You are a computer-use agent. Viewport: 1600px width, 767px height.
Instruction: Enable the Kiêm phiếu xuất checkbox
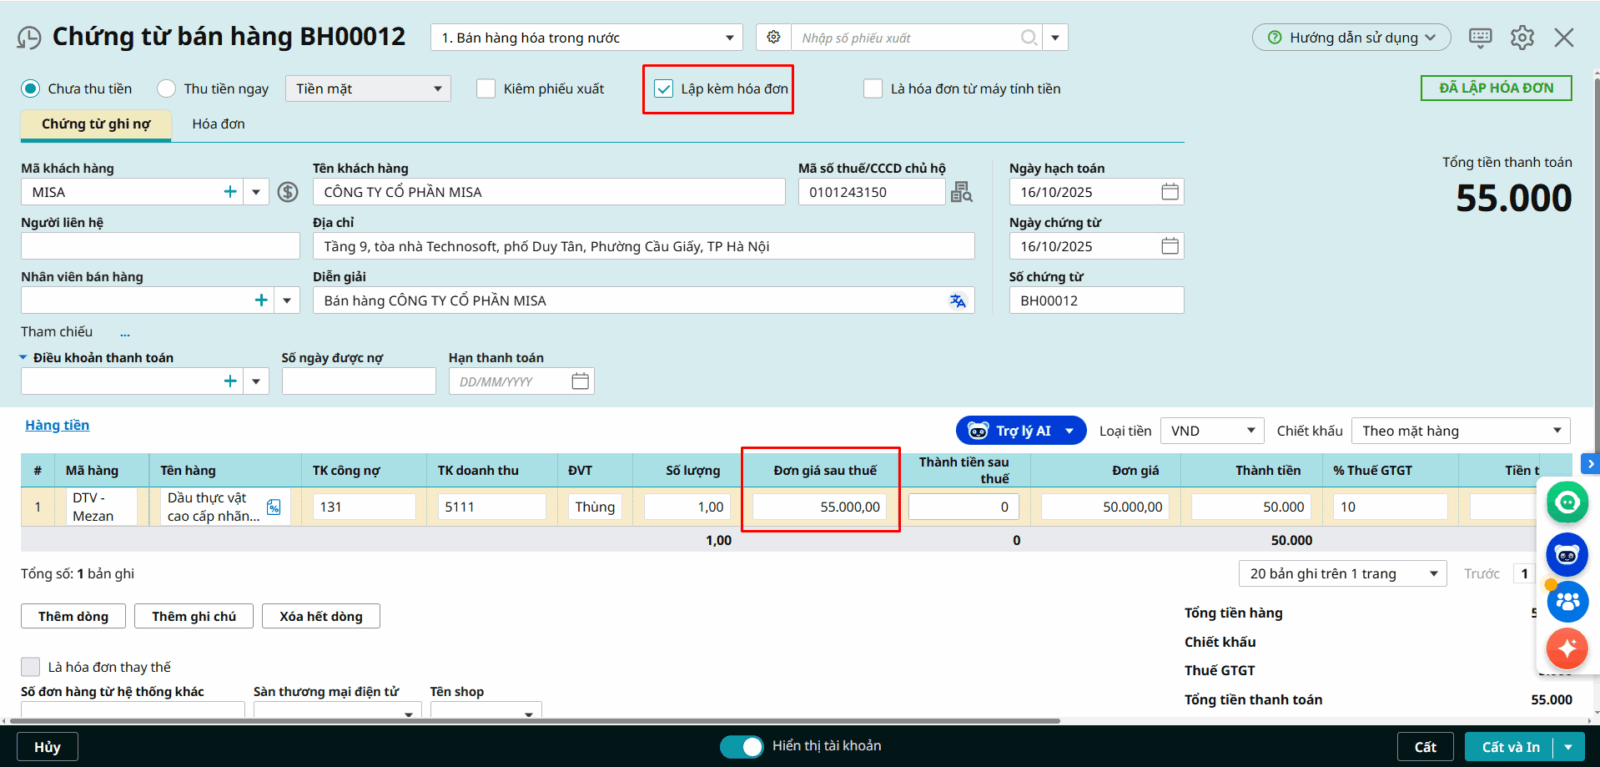click(486, 89)
